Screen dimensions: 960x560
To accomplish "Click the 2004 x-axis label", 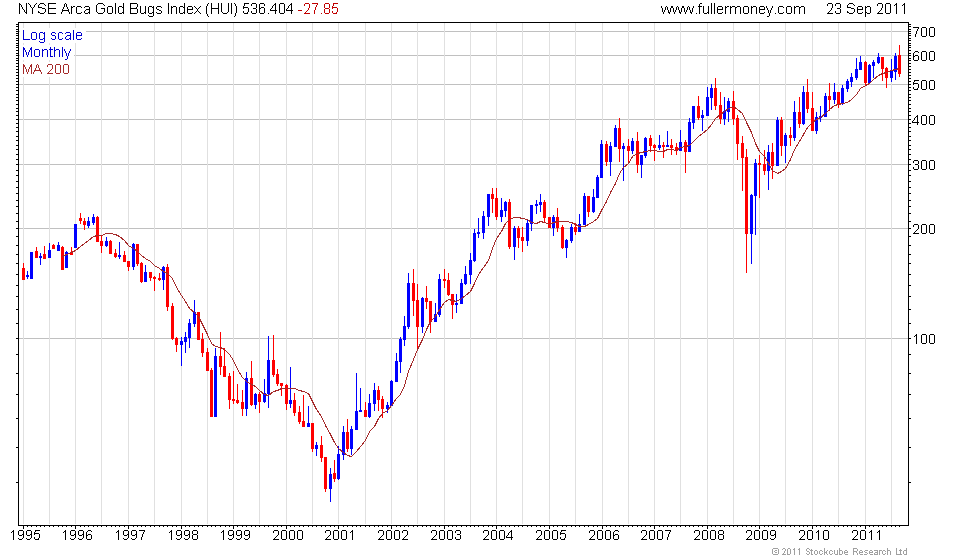I will coord(498,536).
